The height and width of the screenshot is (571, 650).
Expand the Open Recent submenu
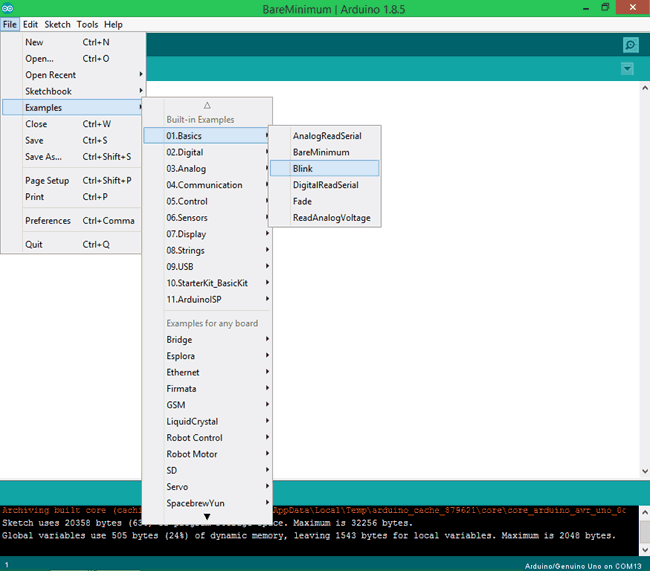pyautogui.click(x=73, y=75)
